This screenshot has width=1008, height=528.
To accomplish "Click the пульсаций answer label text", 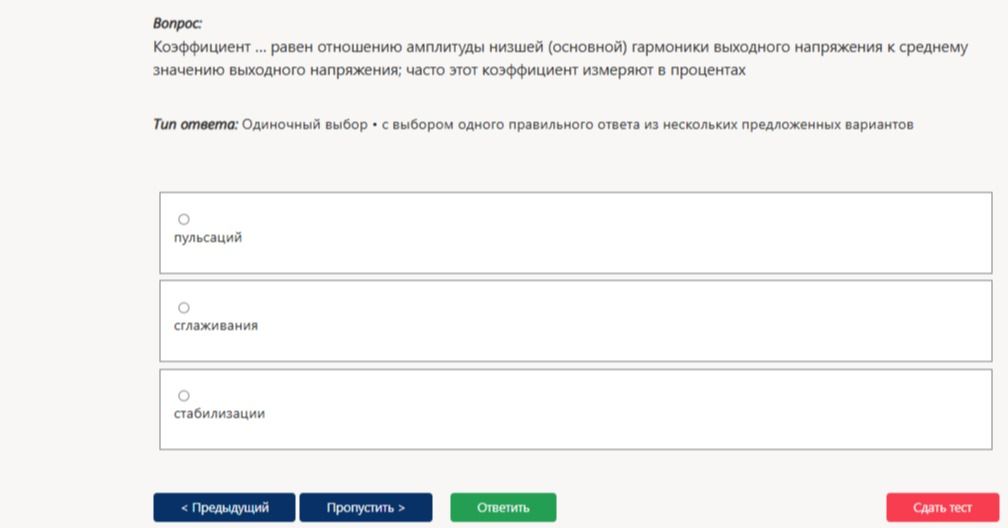I will click(208, 237).
